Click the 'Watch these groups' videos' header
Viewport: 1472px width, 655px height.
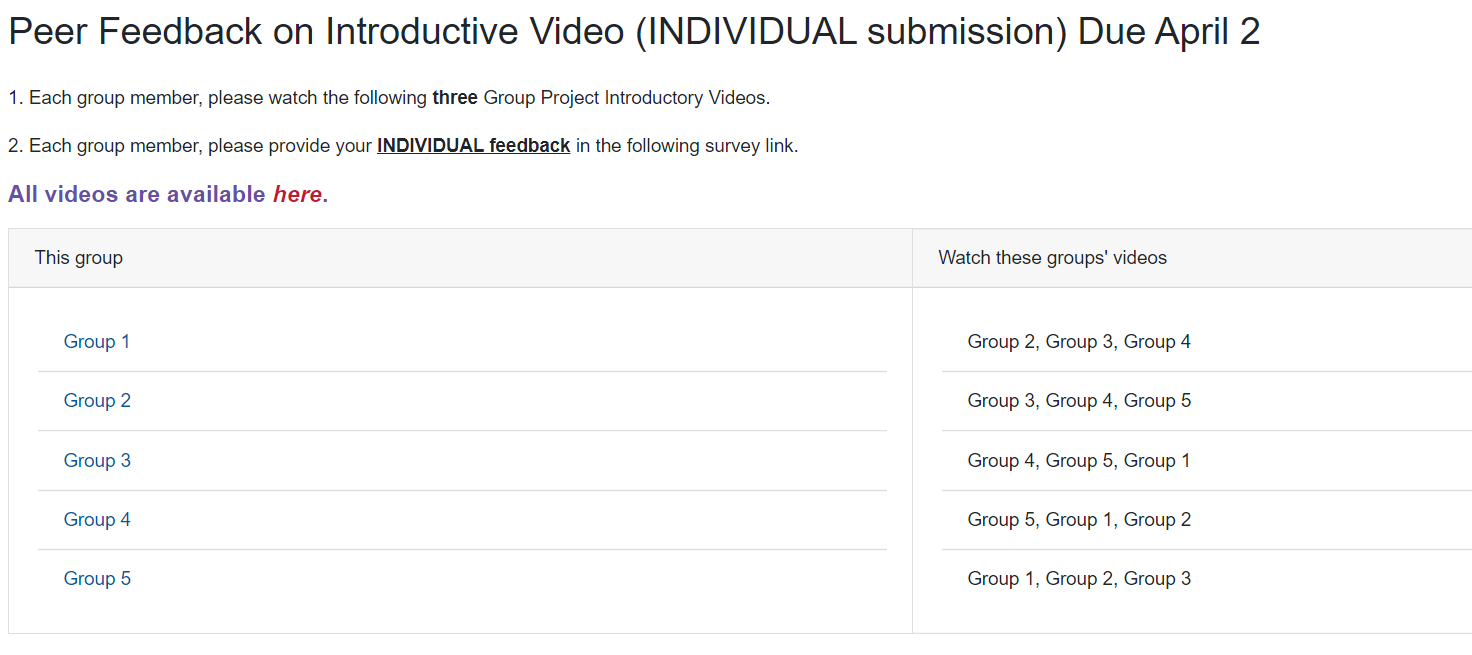click(1052, 258)
